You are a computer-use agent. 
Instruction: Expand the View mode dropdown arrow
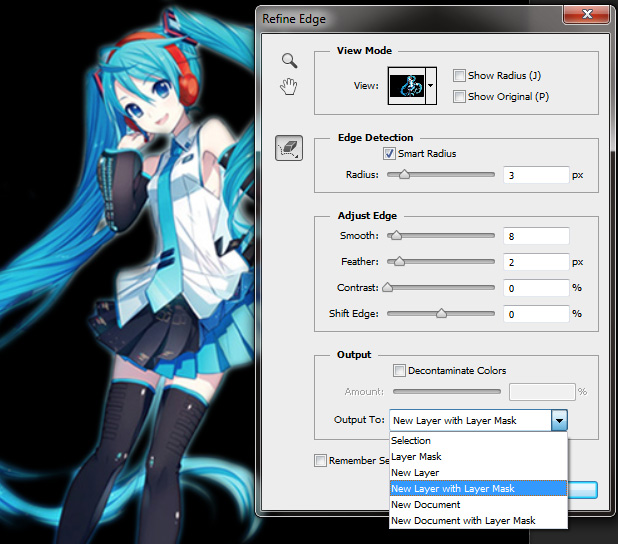click(x=431, y=86)
